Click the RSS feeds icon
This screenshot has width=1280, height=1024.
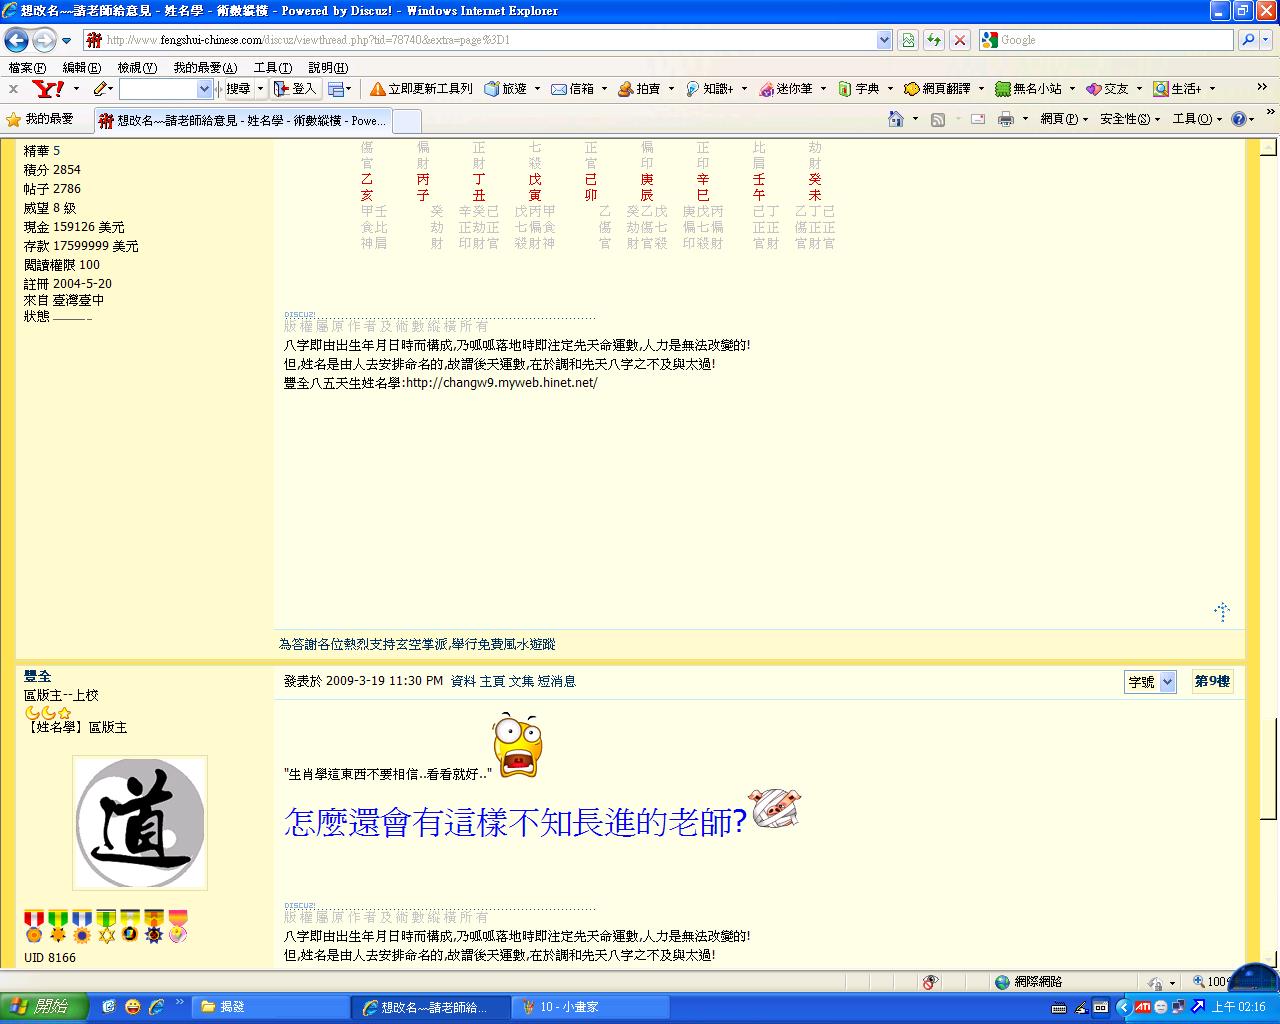tap(938, 119)
